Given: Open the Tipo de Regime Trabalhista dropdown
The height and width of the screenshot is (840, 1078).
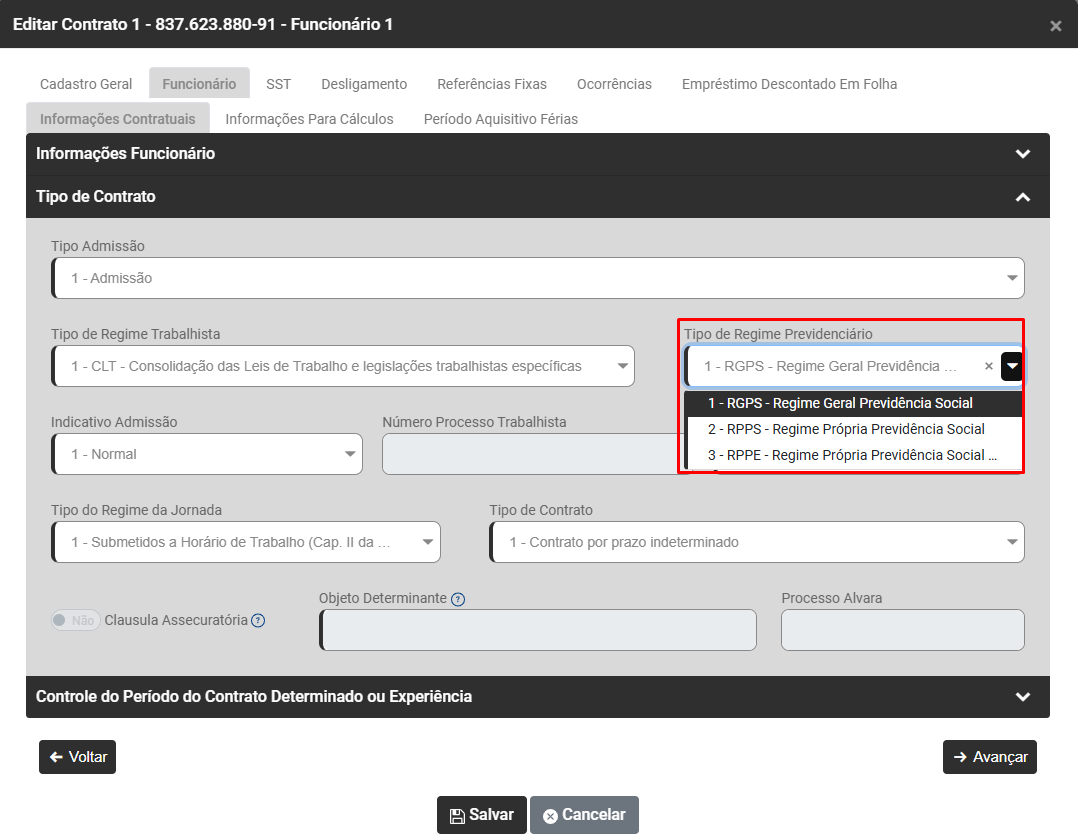Looking at the screenshot, I should 343,366.
